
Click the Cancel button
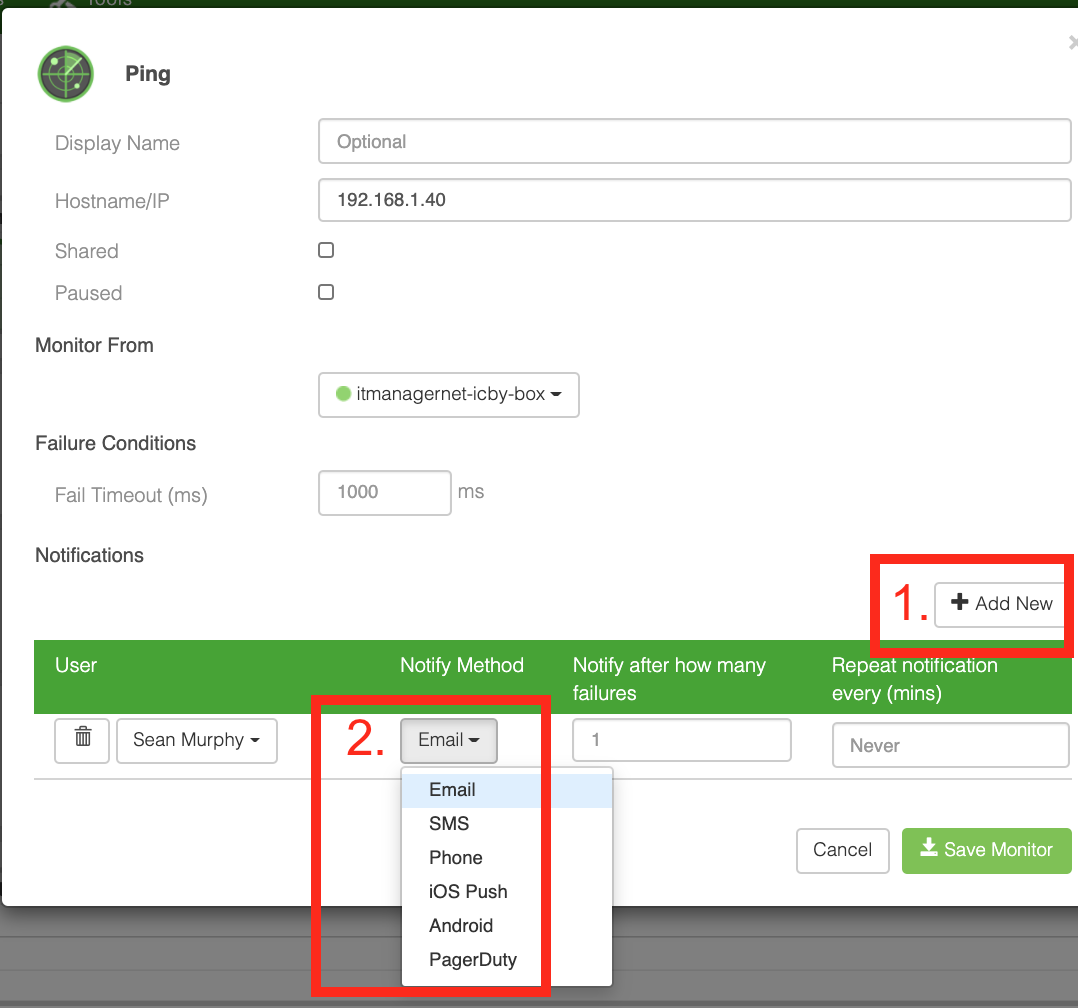coord(842,850)
